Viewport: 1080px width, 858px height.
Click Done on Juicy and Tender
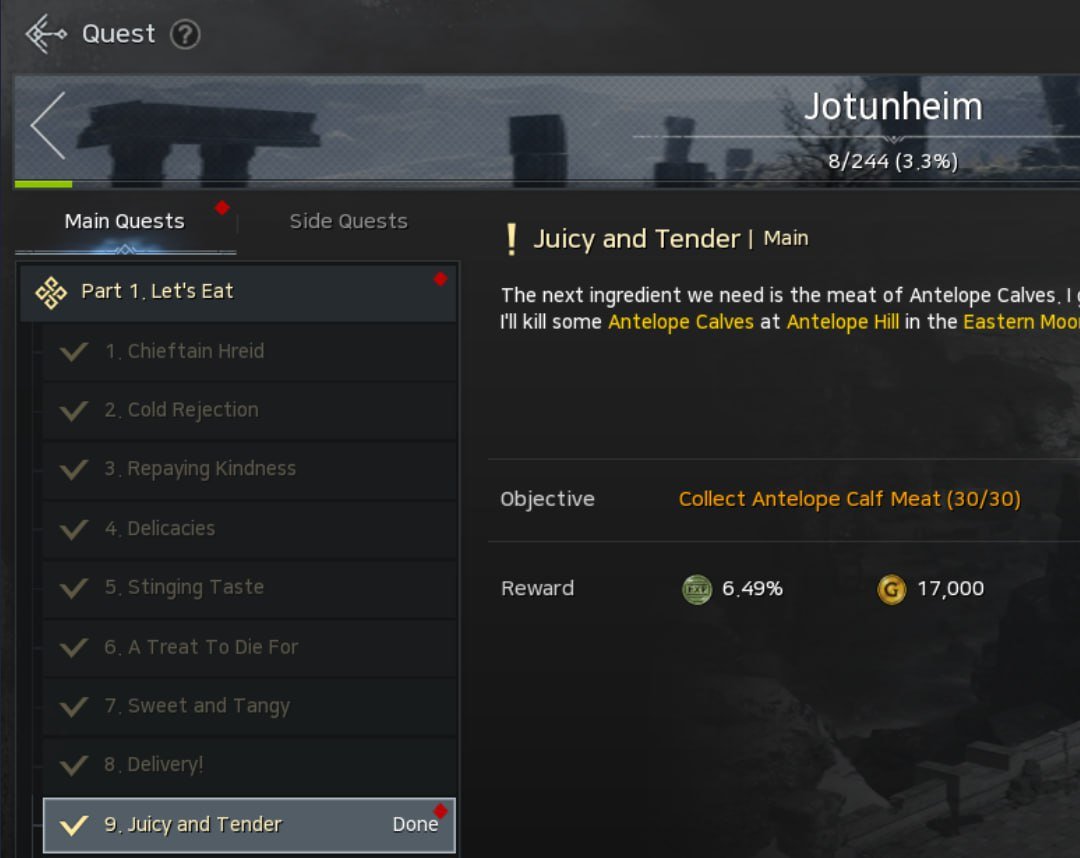[415, 824]
